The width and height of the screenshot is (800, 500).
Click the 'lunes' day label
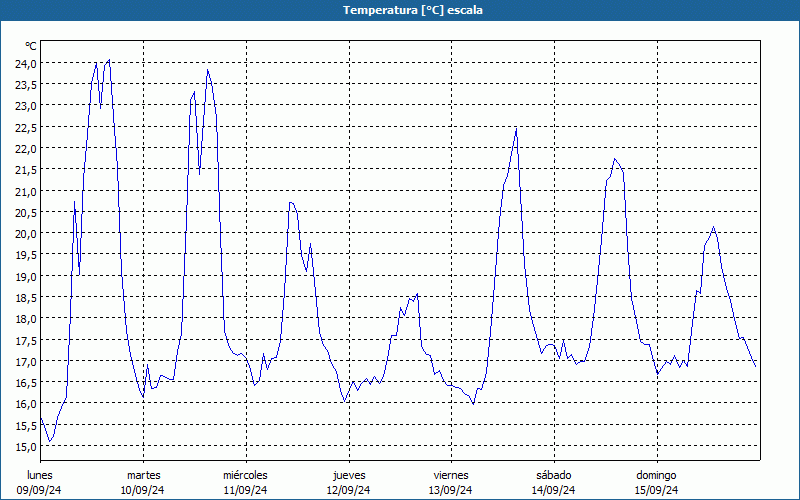(40, 475)
